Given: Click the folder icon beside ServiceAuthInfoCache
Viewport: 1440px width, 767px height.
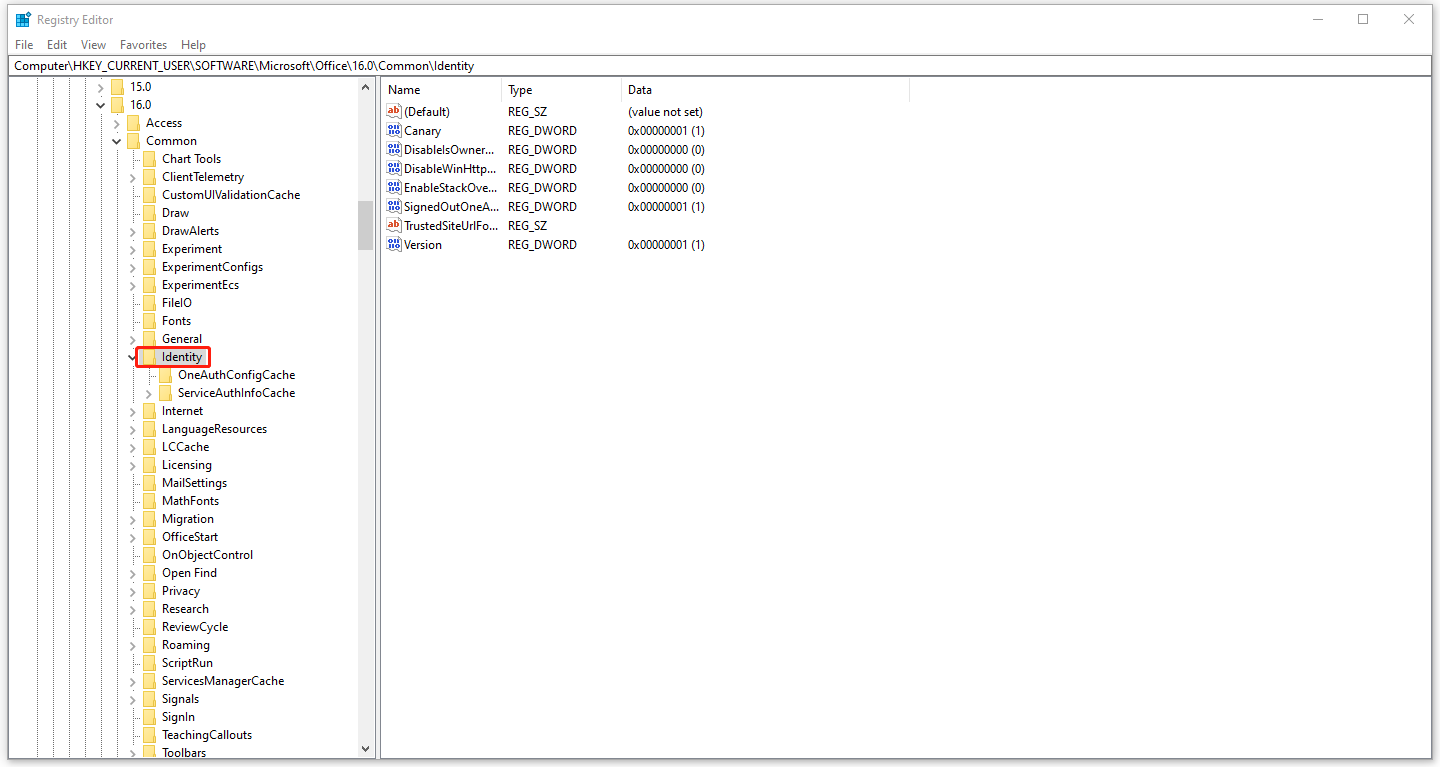Looking at the screenshot, I should tap(166, 393).
